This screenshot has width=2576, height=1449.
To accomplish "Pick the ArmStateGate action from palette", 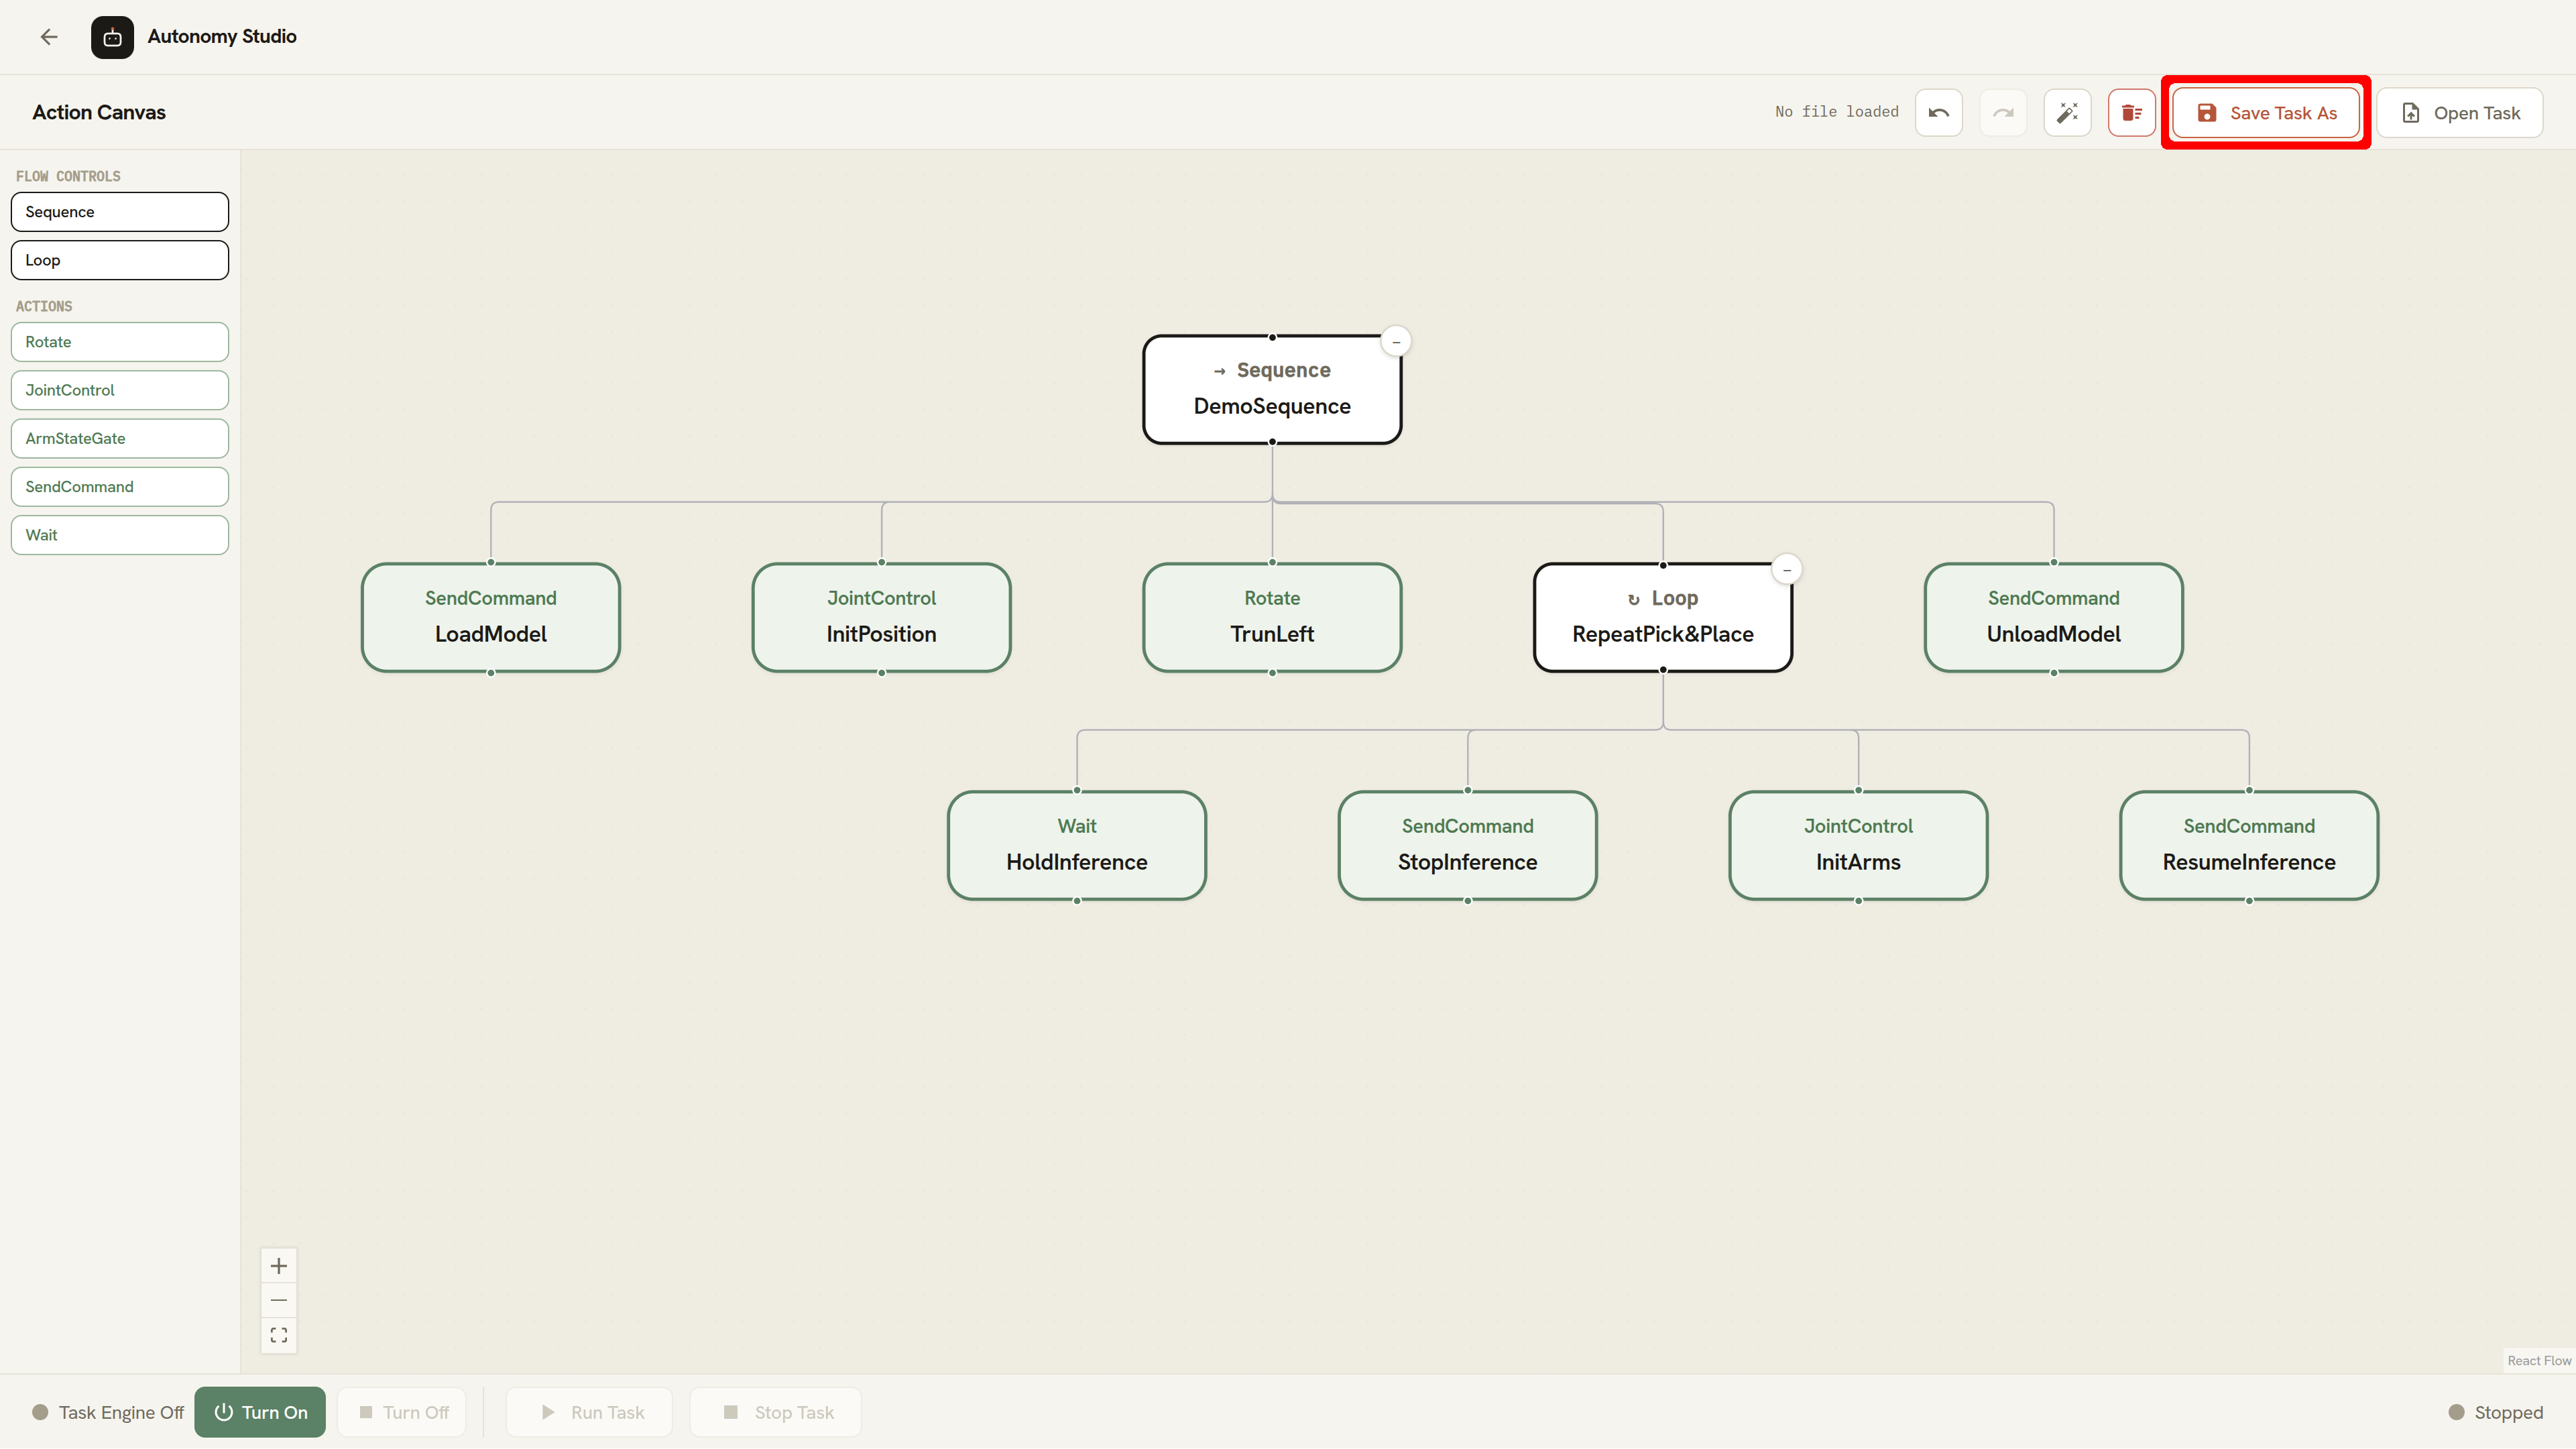I will click(x=120, y=438).
